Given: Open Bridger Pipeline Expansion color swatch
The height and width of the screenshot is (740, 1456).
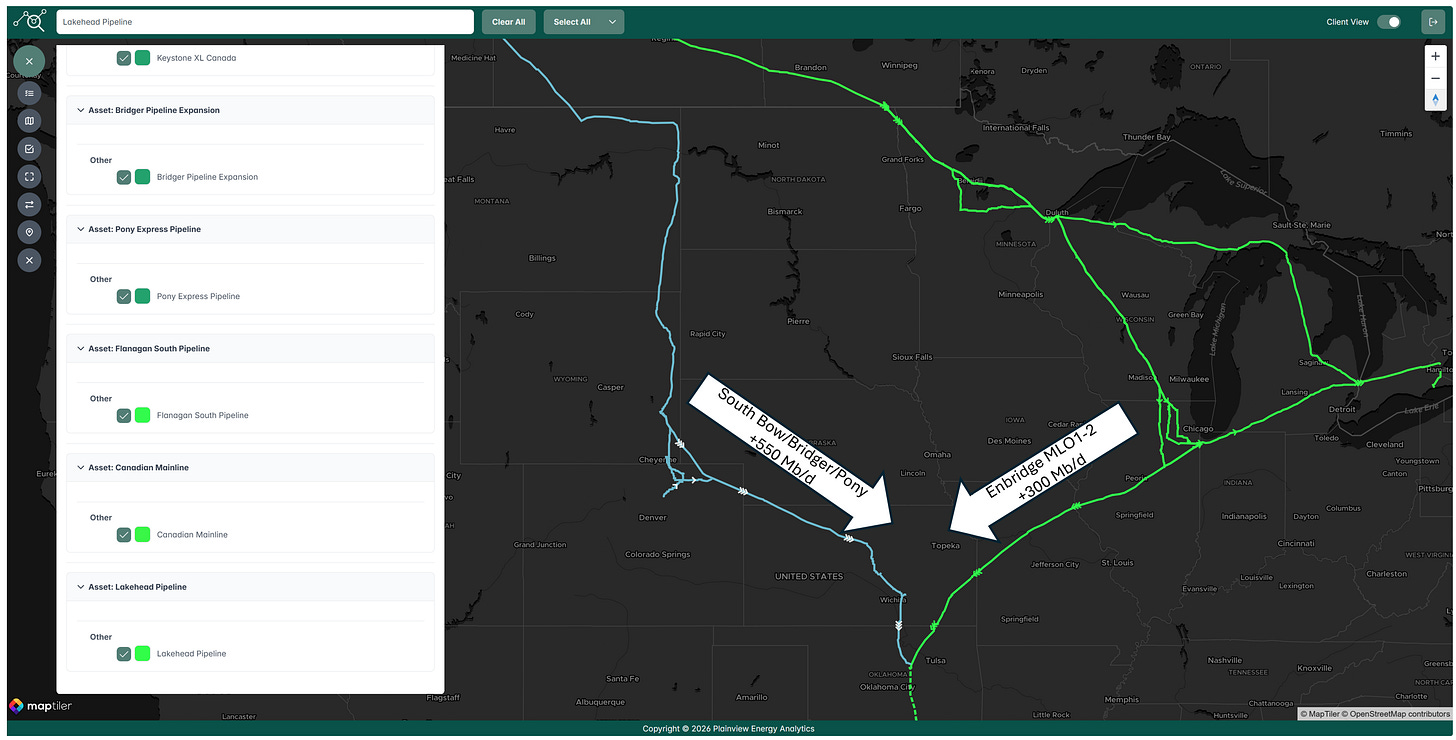Looking at the screenshot, I should tap(143, 177).
